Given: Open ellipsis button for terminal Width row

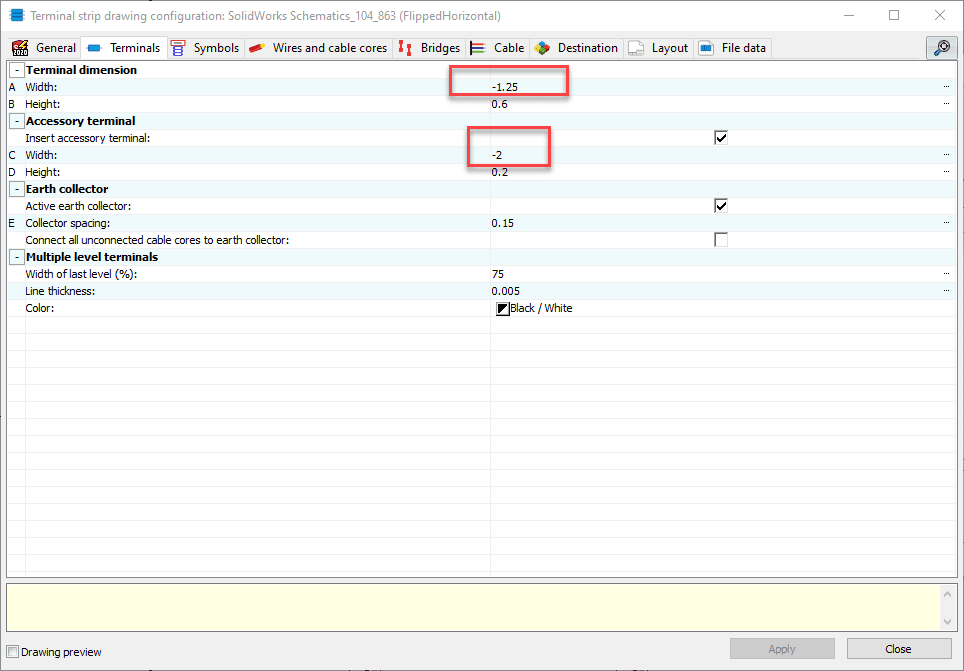Looking at the screenshot, I should click(946, 87).
